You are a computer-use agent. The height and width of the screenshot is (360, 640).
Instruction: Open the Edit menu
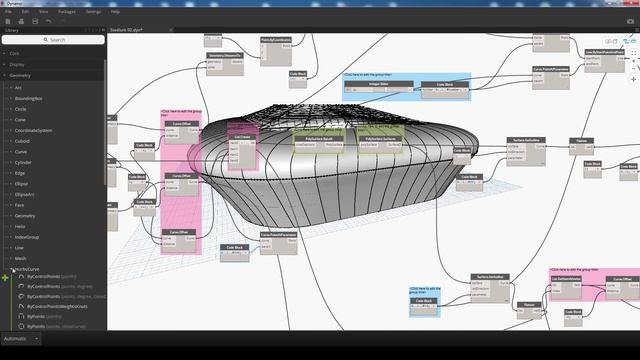[x=25, y=12]
